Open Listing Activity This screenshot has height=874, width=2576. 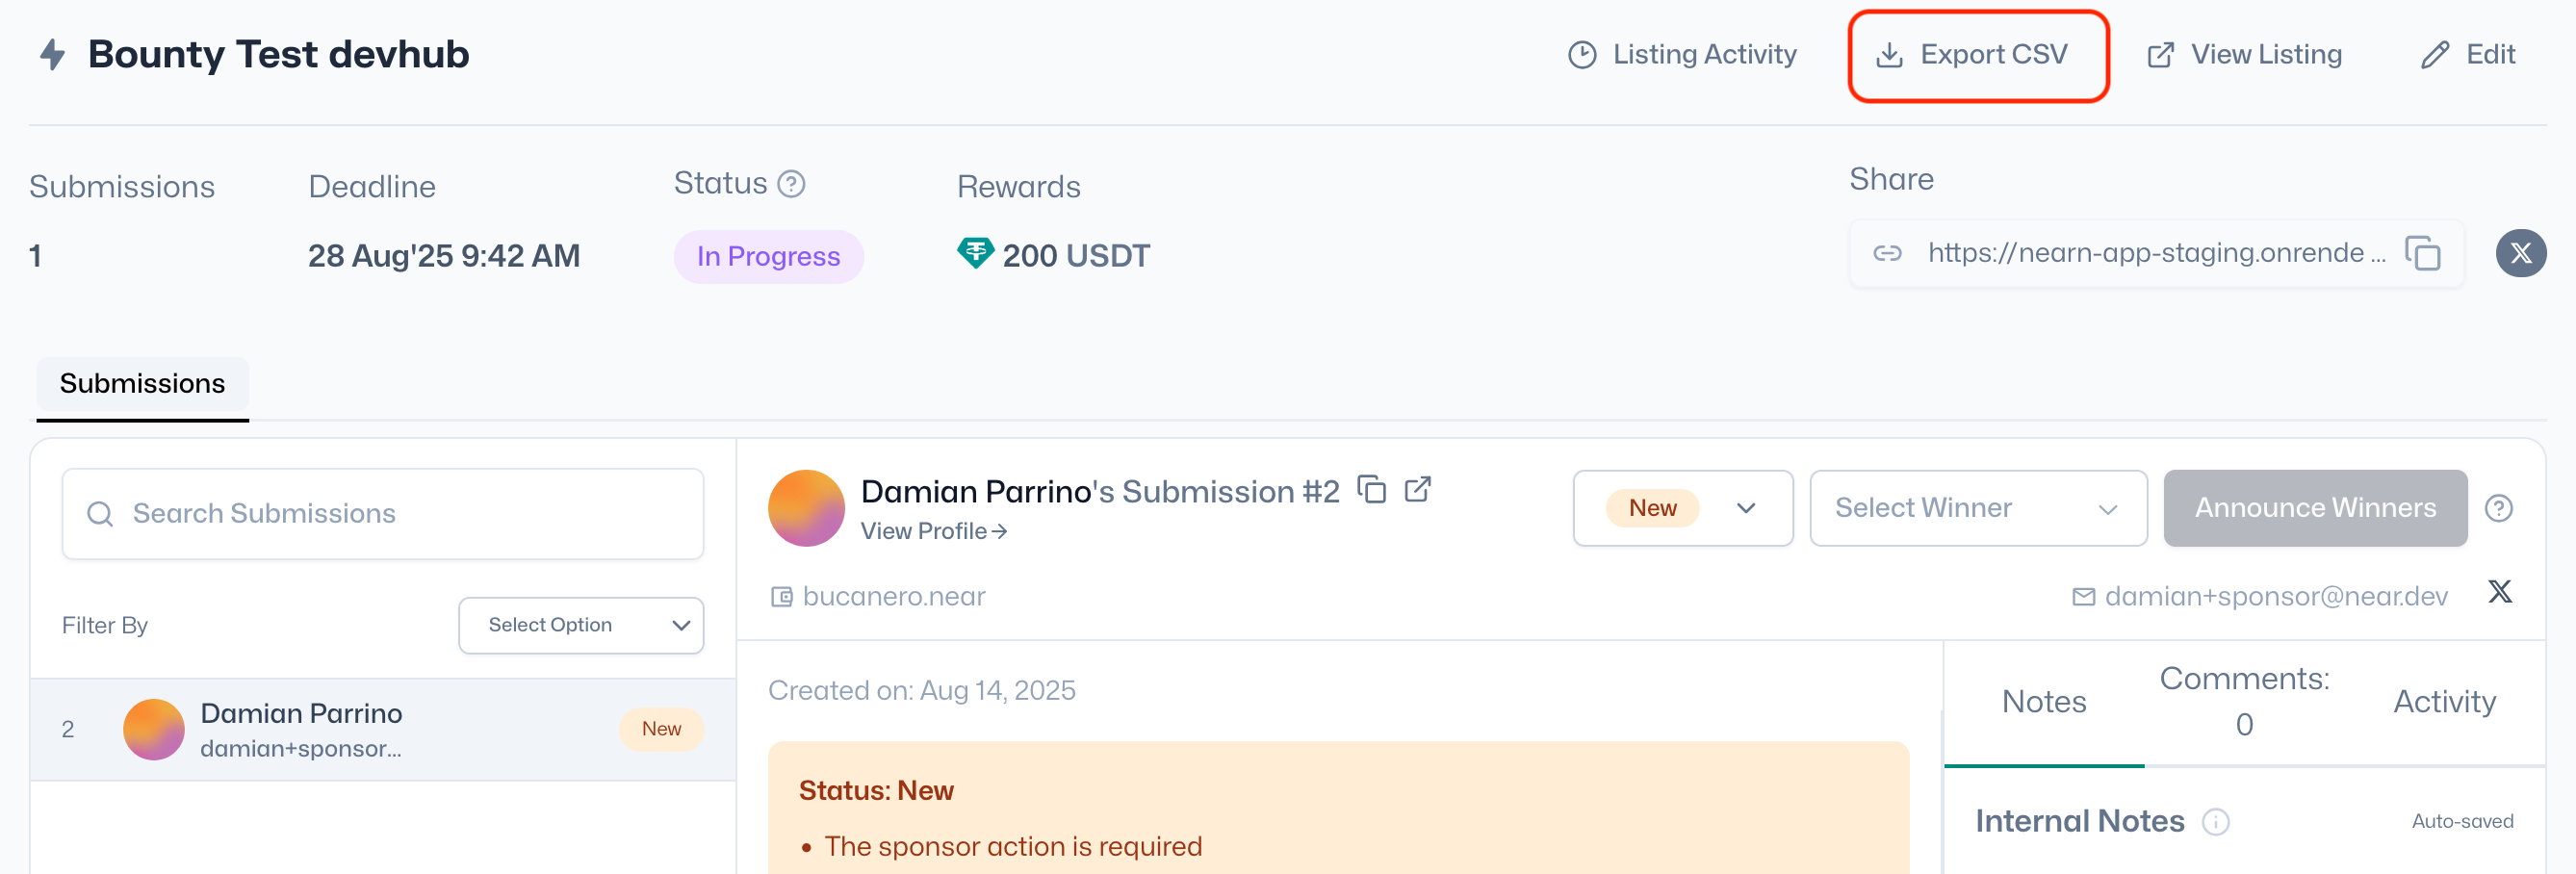(x=1682, y=55)
